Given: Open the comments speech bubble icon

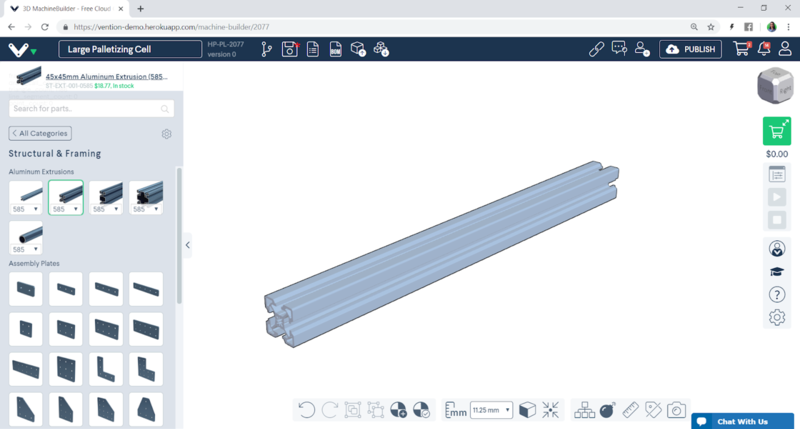Looking at the screenshot, I should [x=619, y=49].
